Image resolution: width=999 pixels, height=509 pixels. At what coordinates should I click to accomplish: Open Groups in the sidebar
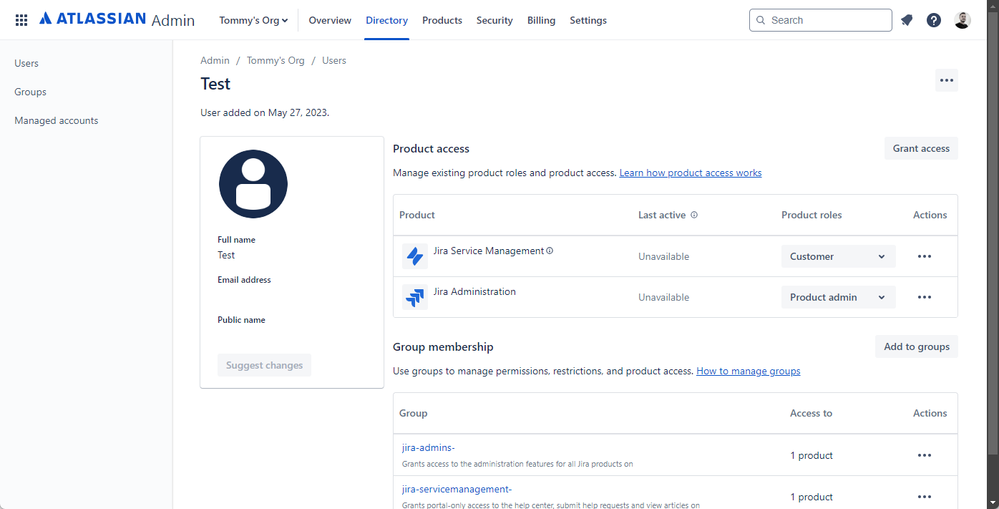click(31, 92)
